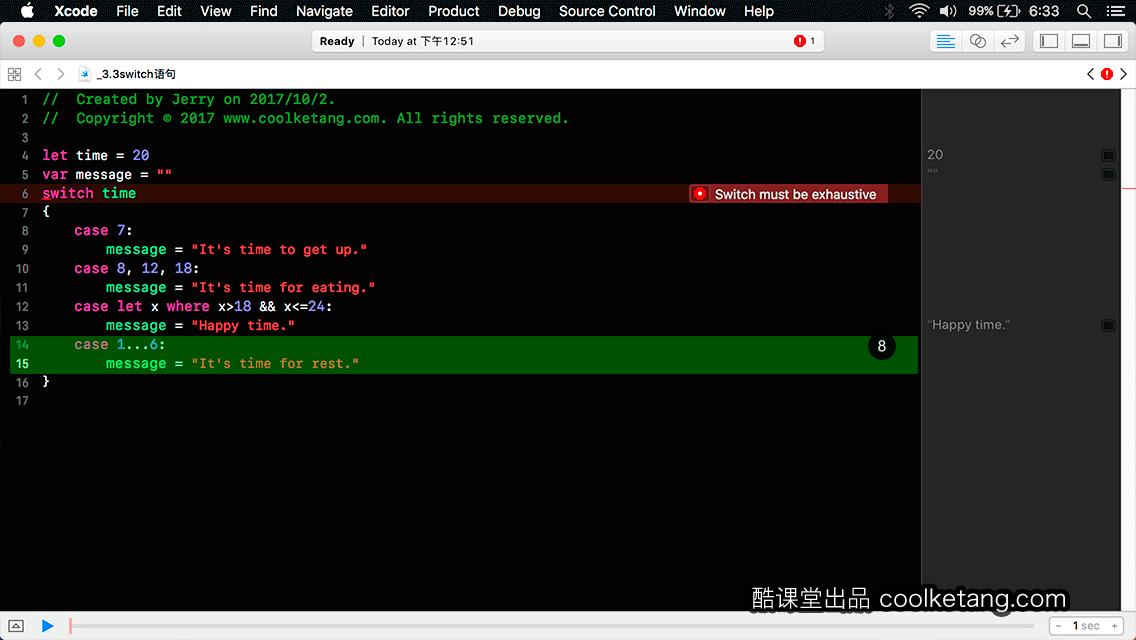Jump to next issue
1136x640 pixels.
pyautogui.click(x=1124, y=74)
